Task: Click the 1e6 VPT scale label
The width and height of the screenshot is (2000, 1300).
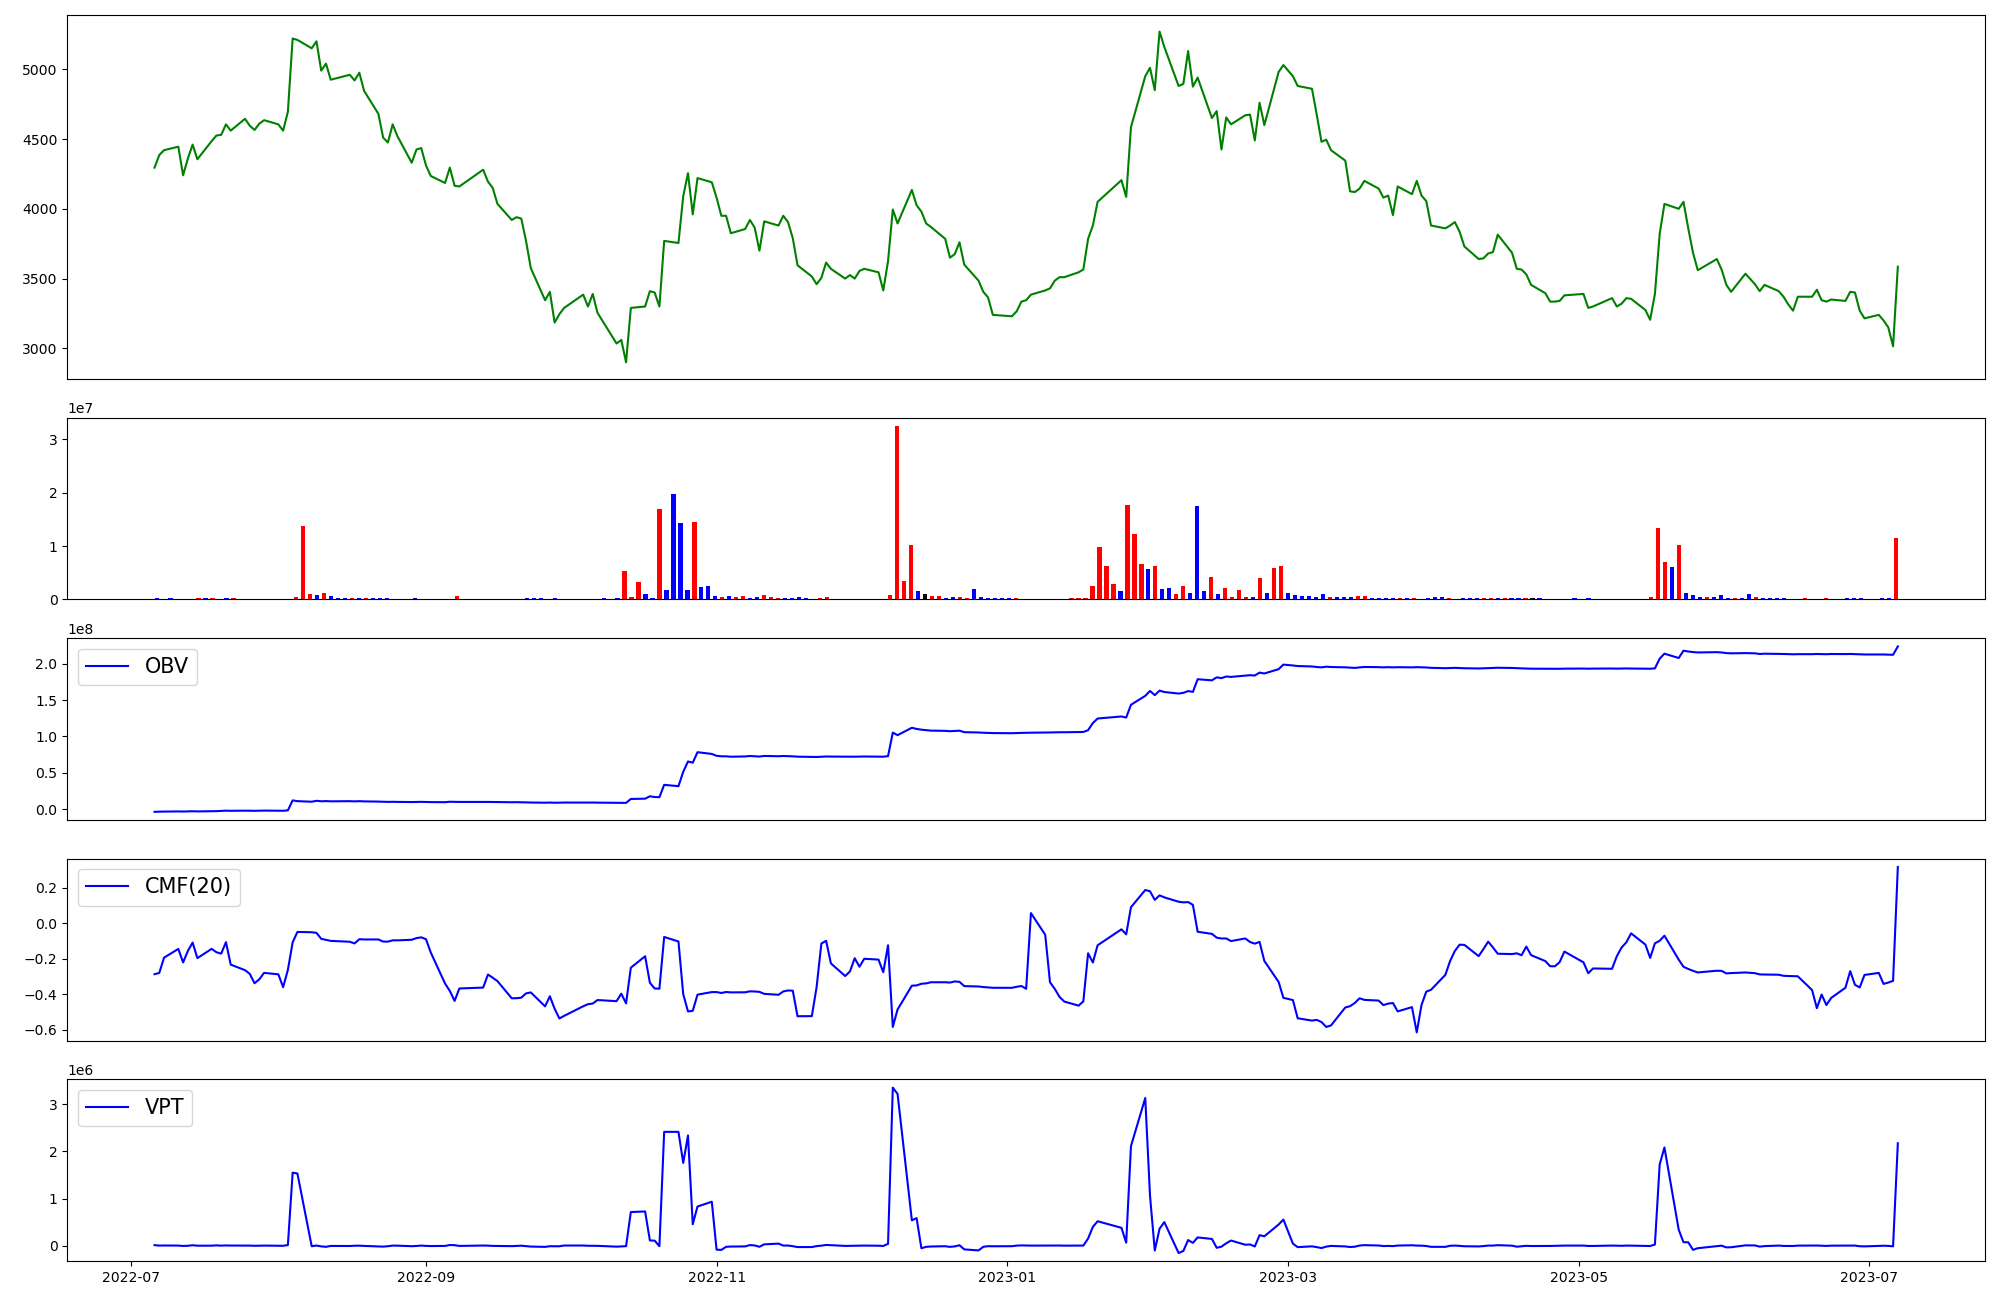Action: tap(81, 1070)
